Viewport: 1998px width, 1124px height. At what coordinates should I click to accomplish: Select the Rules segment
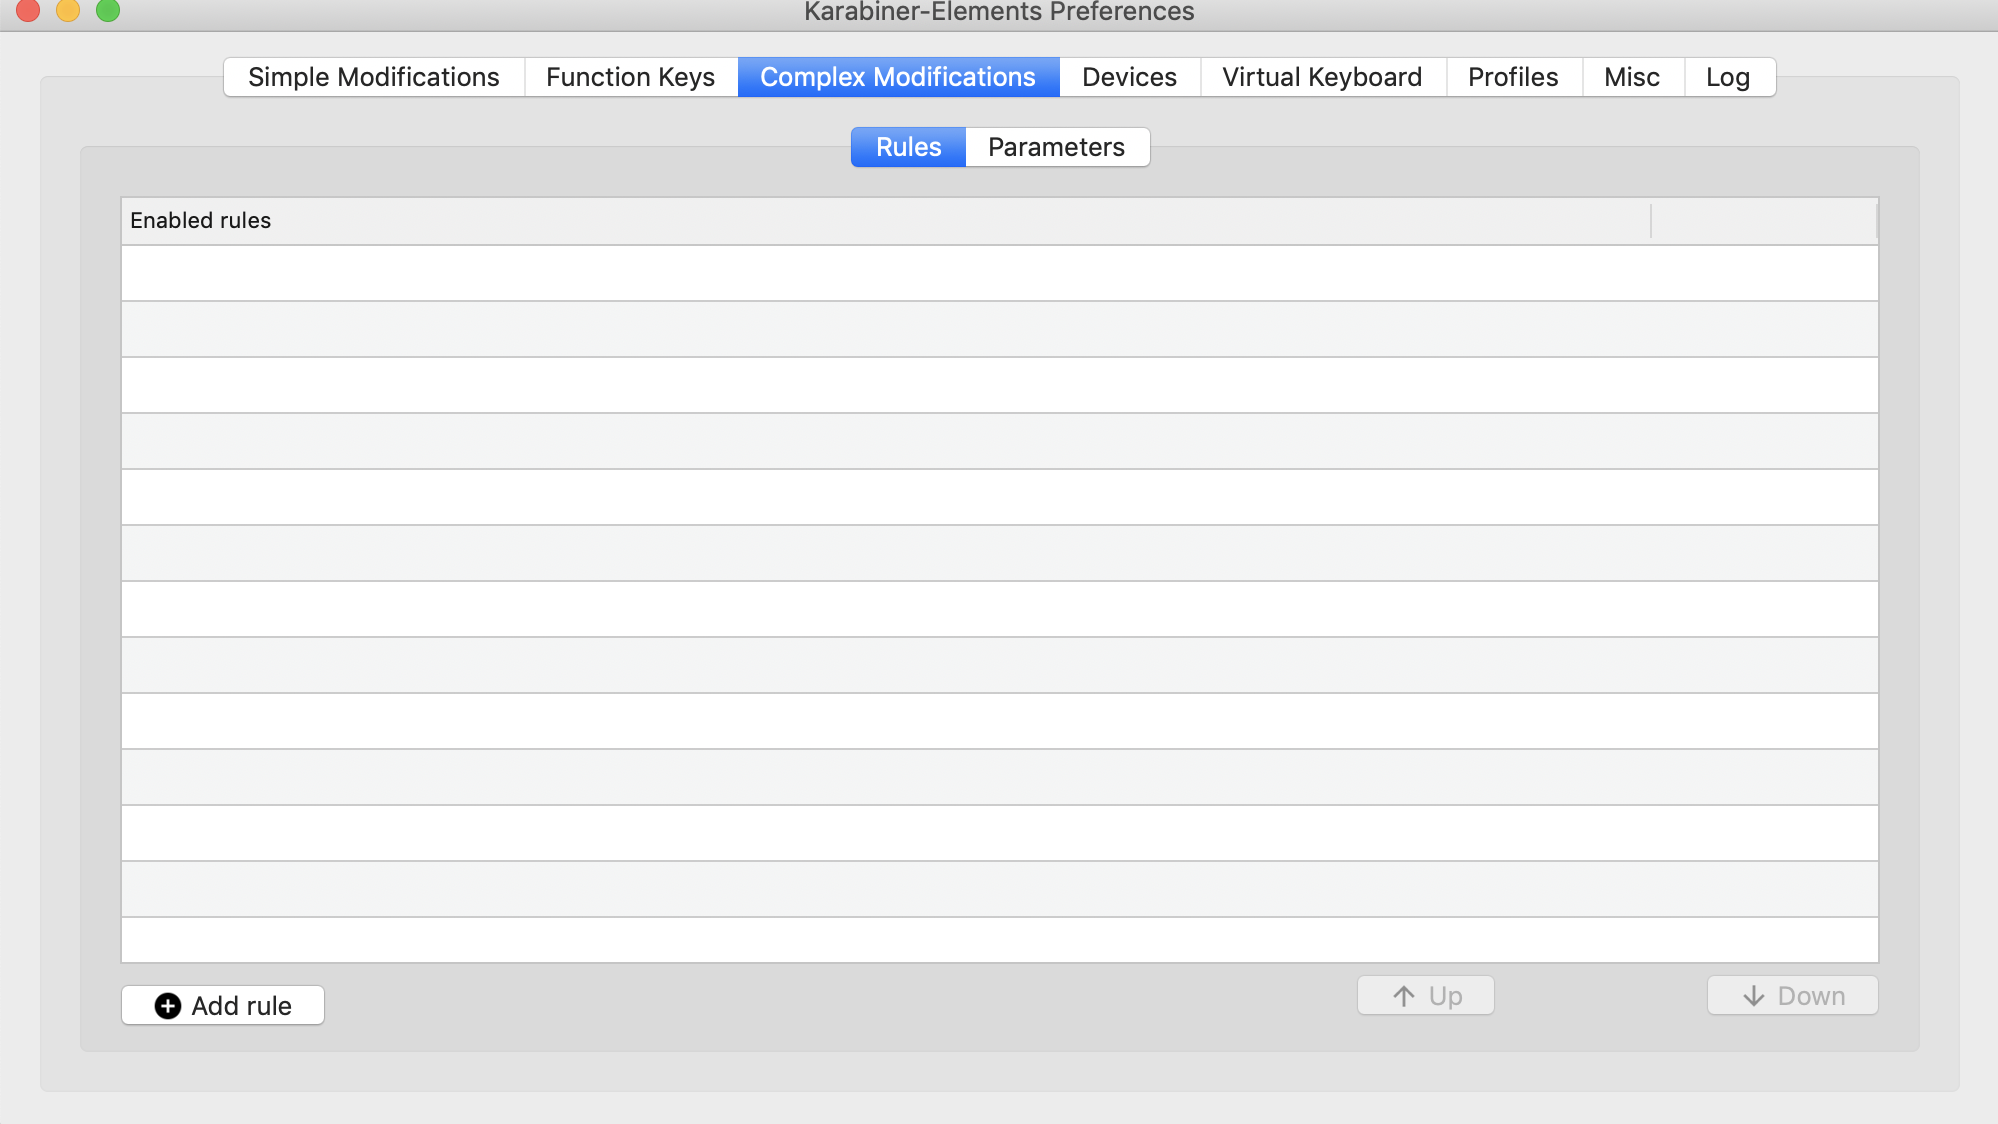click(x=908, y=147)
